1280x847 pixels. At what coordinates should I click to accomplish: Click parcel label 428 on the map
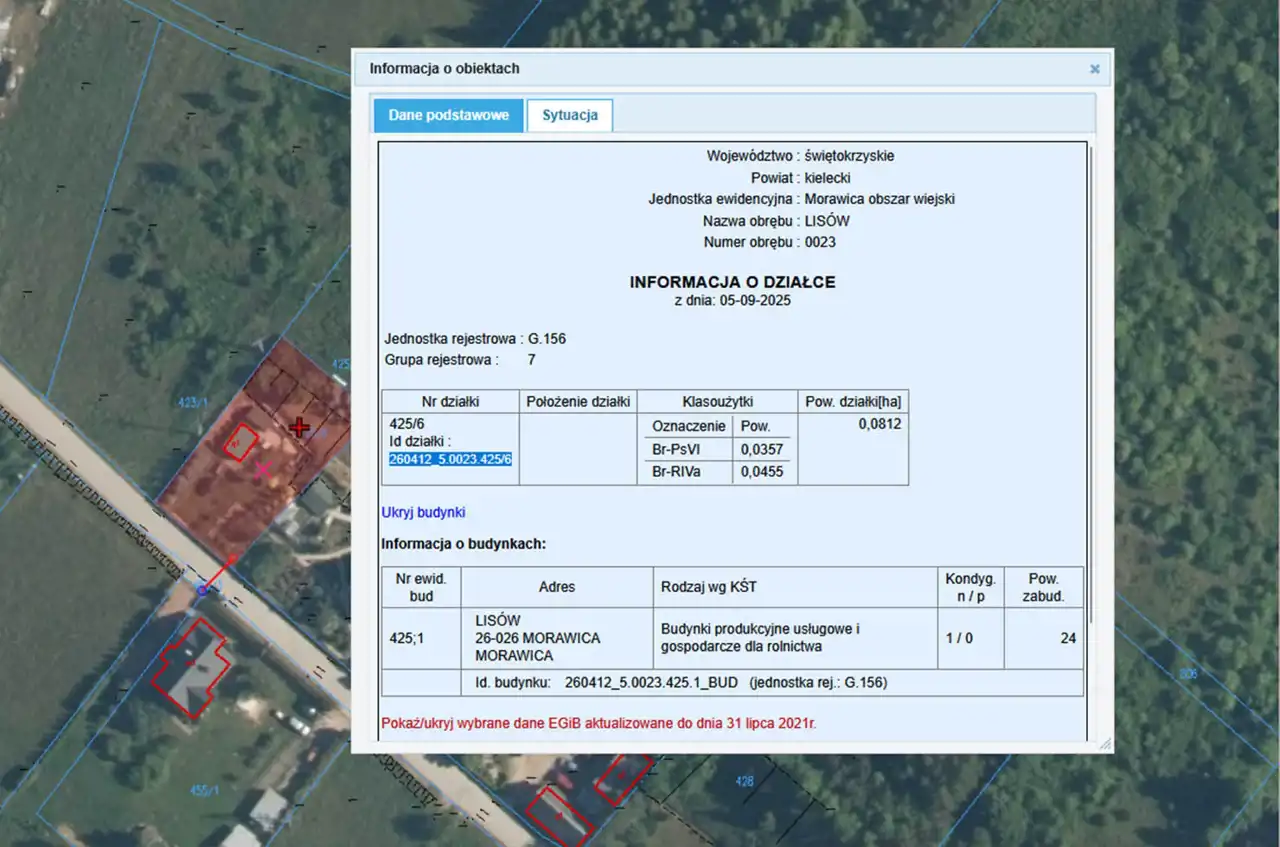744,781
